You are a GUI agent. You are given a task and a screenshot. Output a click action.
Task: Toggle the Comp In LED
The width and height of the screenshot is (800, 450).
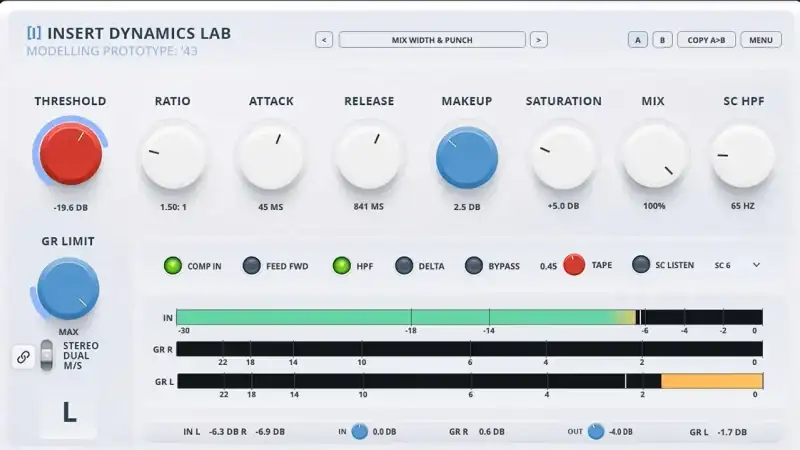click(x=173, y=266)
